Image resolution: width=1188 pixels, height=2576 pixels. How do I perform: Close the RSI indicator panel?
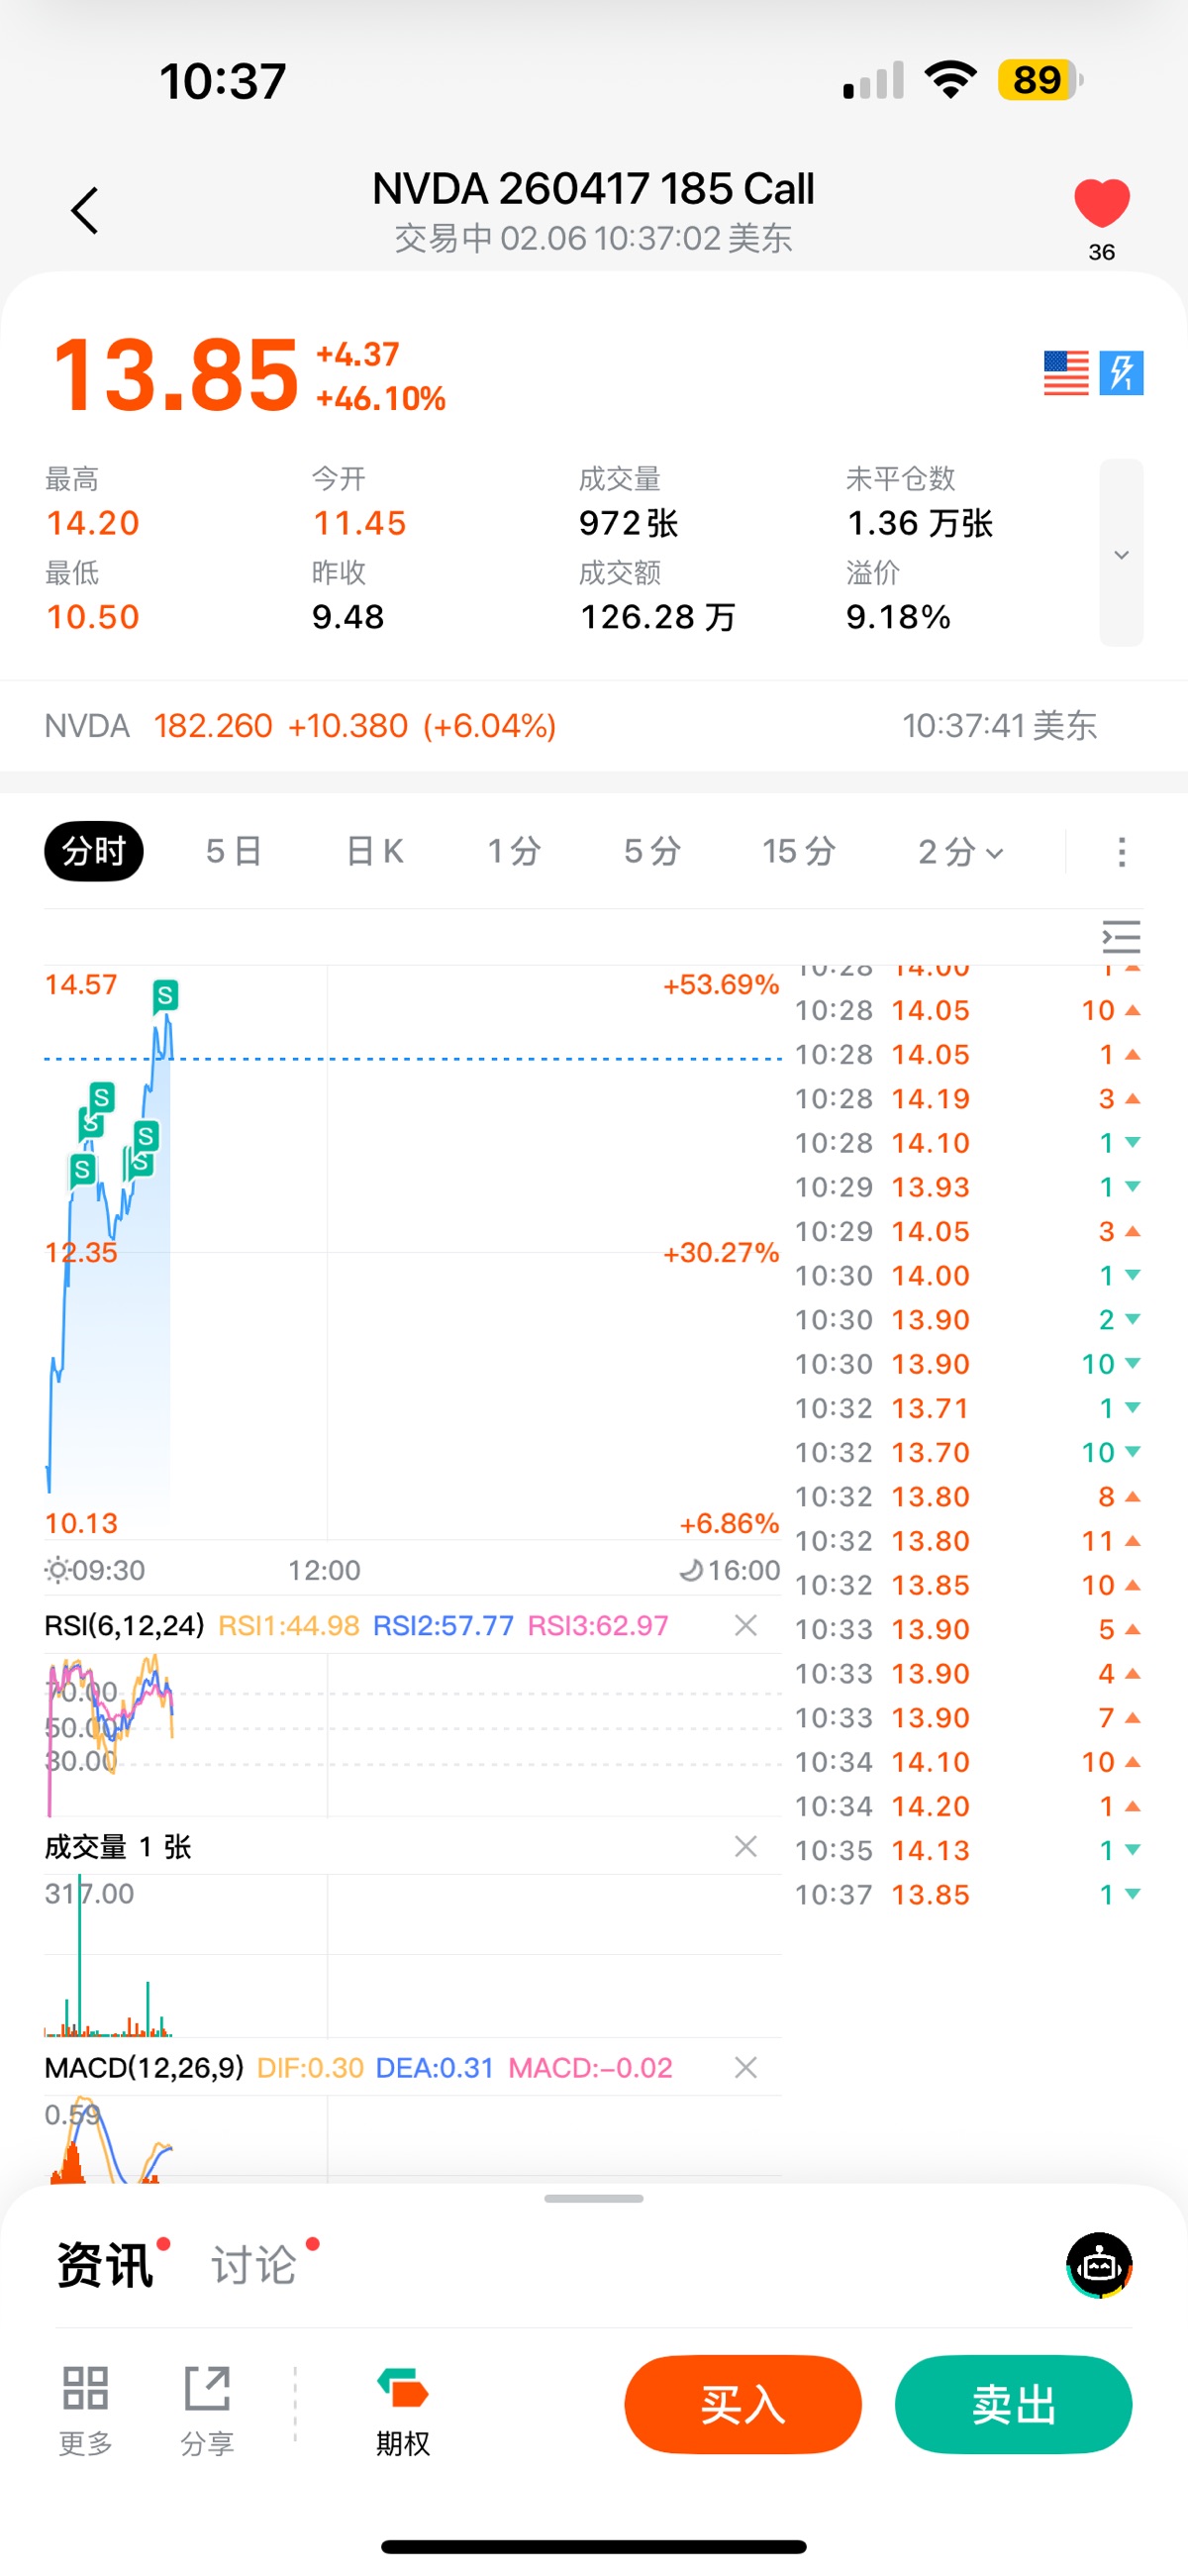pos(745,1625)
